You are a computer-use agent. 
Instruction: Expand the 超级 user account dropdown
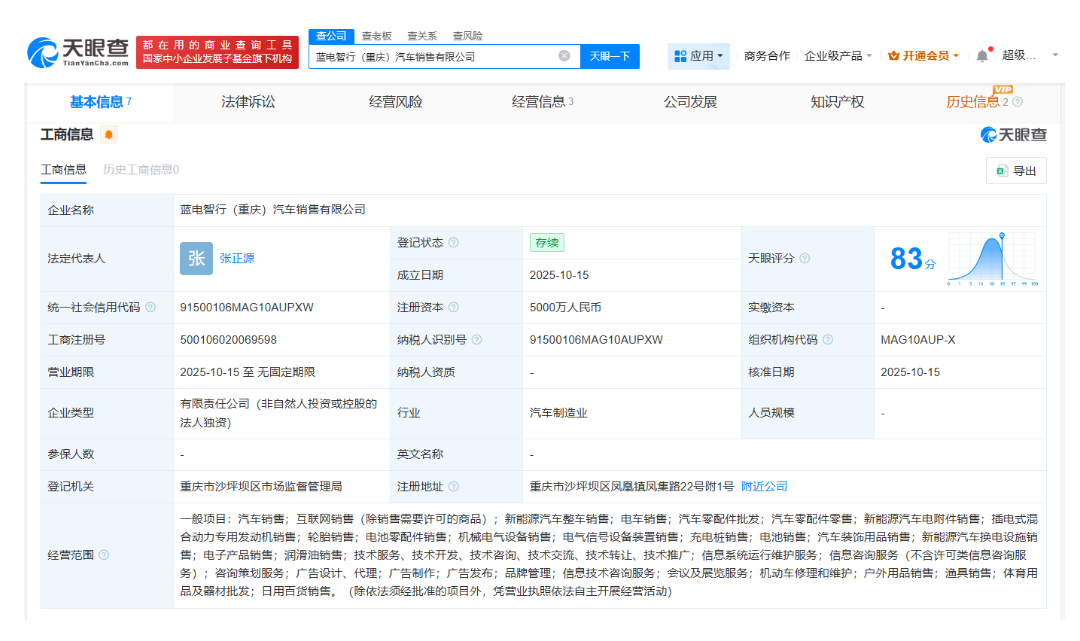tap(1030, 56)
